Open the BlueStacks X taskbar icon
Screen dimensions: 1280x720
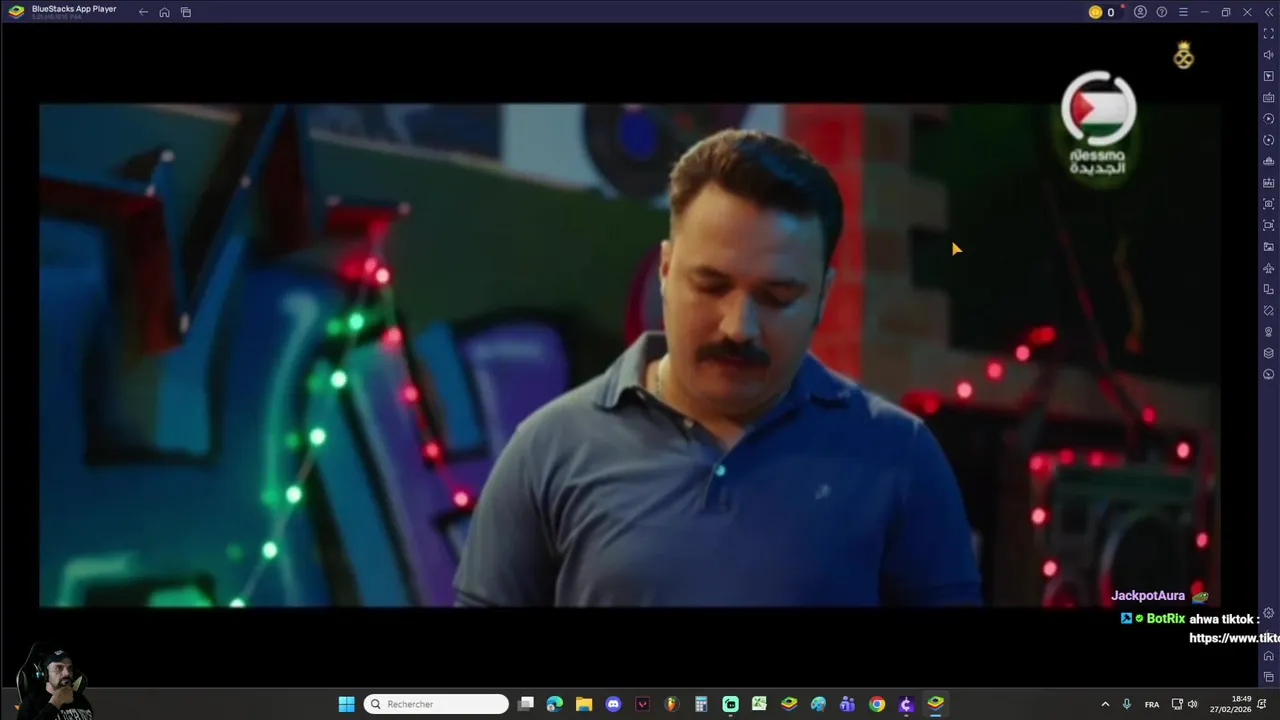(789, 704)
